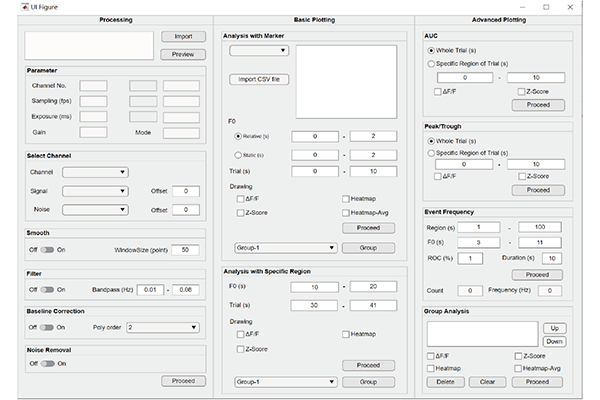
Task: Click the Up button in Group Analysis
Action: [x=554, y=328]
